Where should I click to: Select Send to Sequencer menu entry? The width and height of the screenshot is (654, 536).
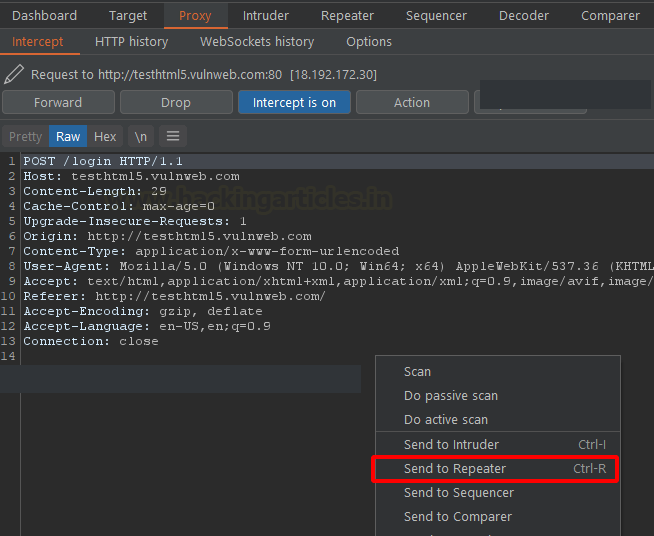click(498, 493)
